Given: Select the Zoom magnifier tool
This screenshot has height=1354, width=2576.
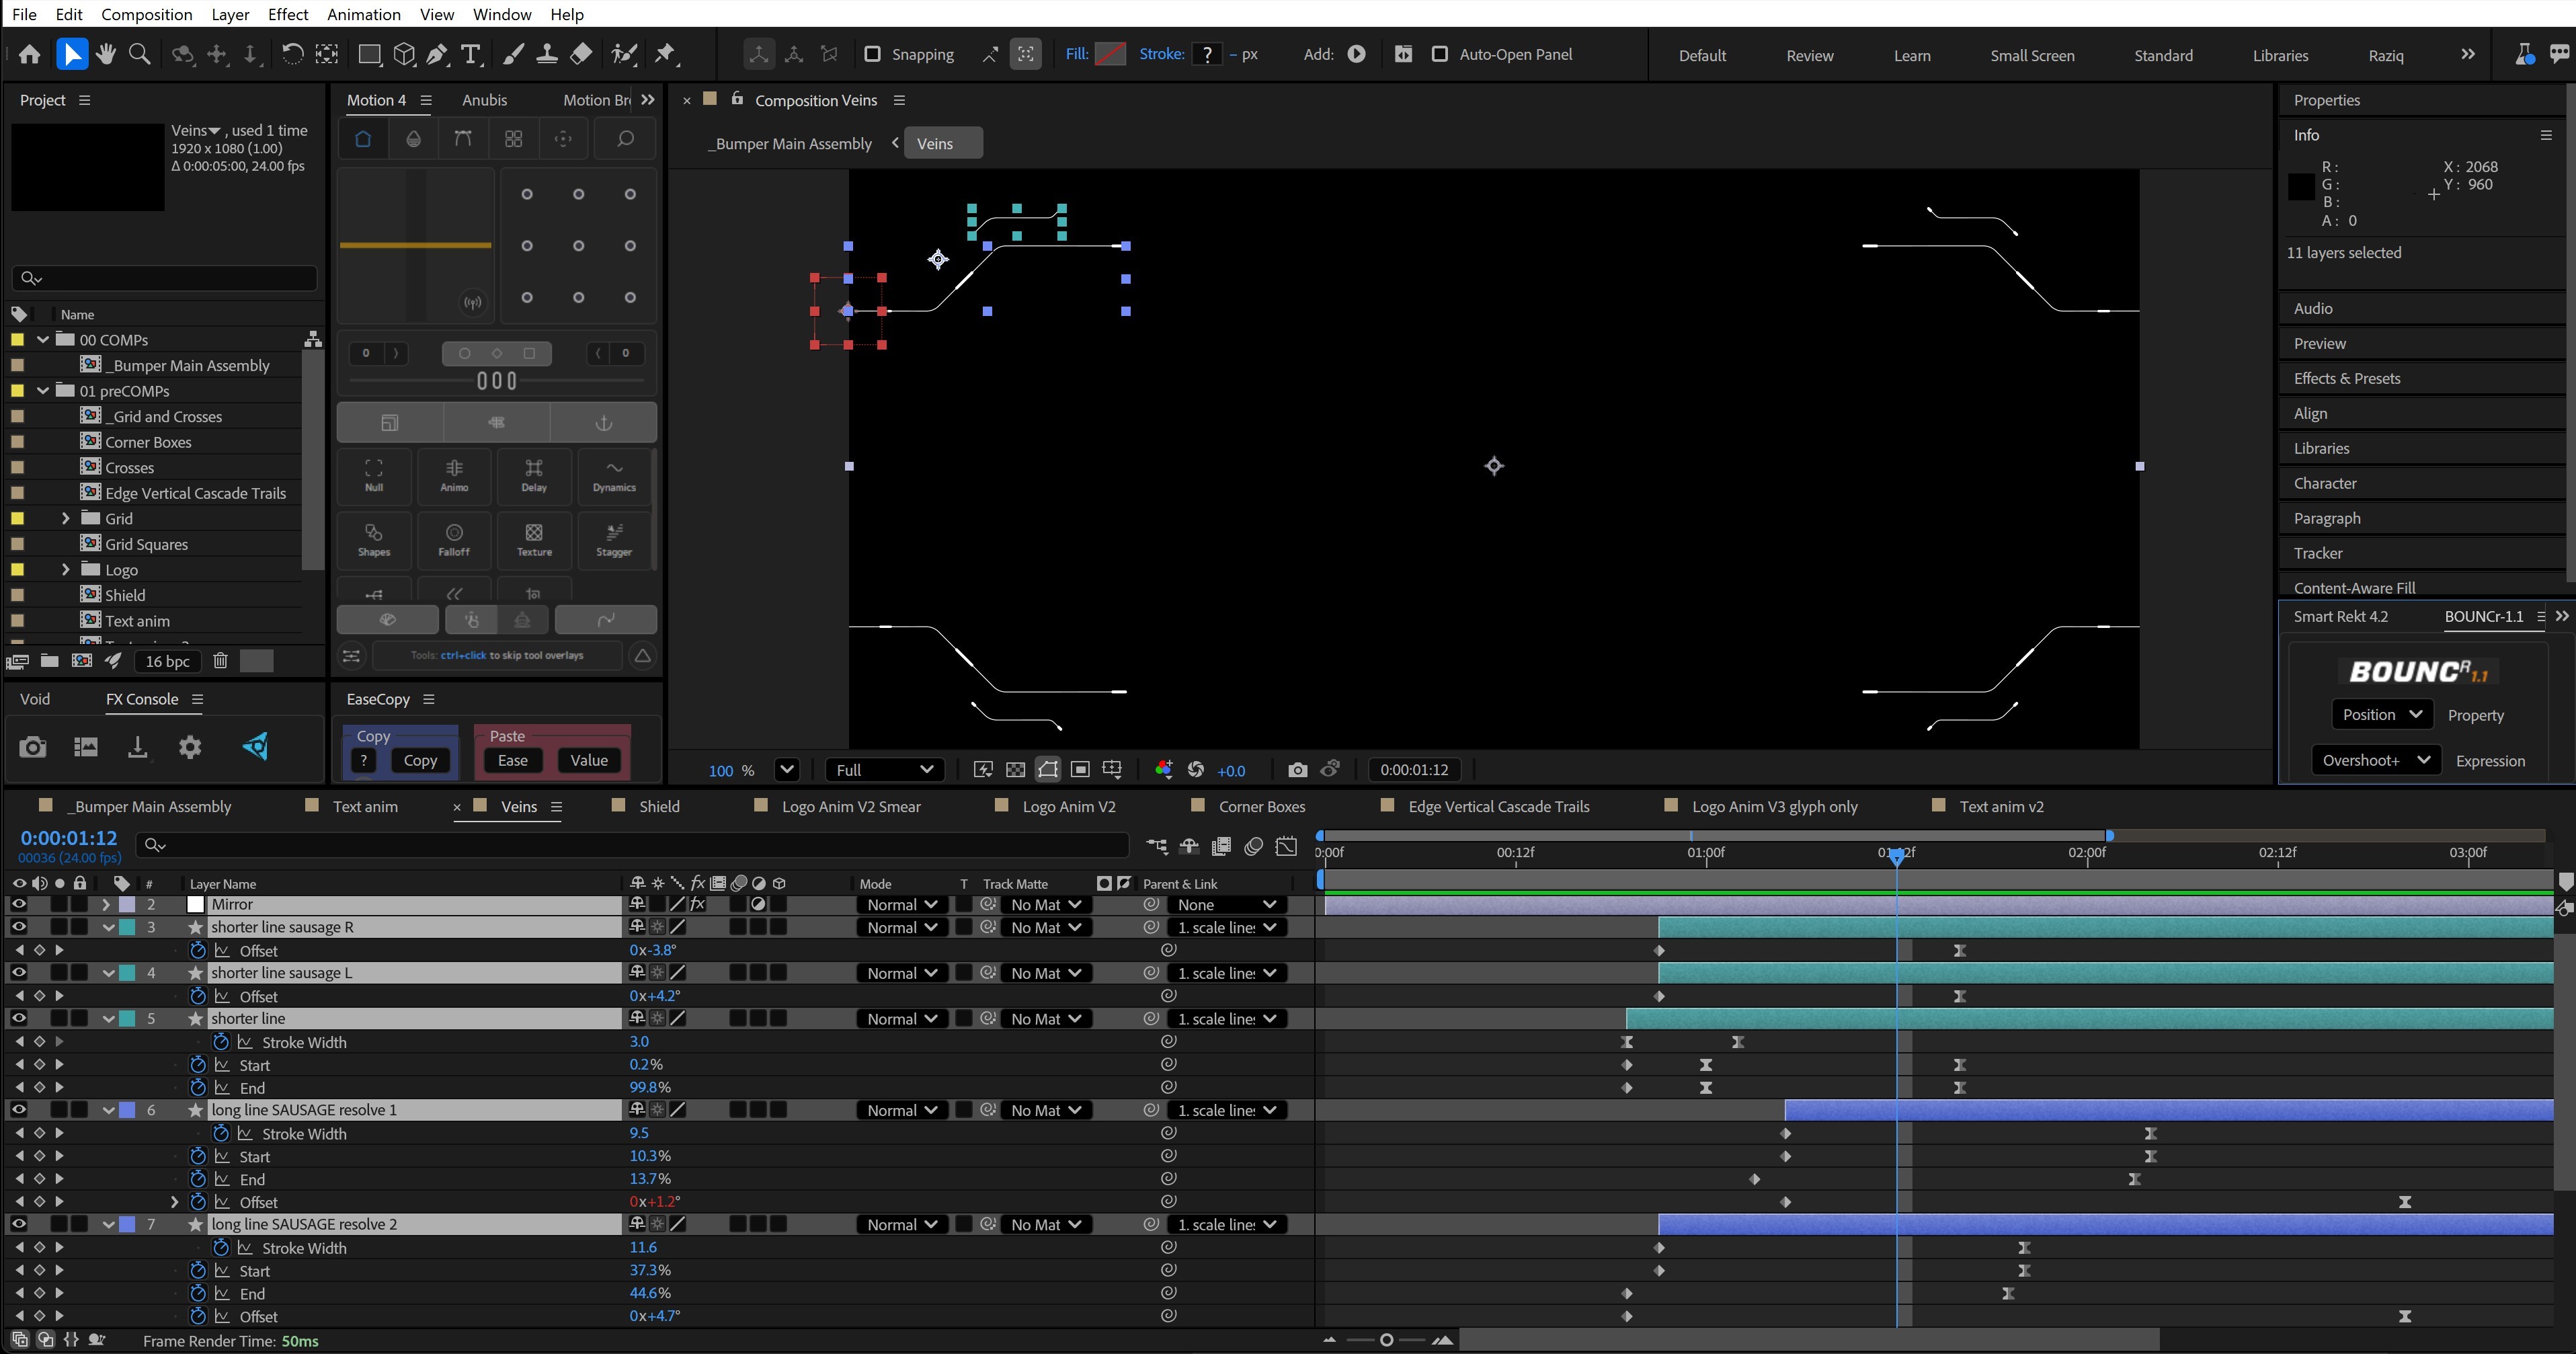Looking at the screenshot, I should tap(140, 55).
